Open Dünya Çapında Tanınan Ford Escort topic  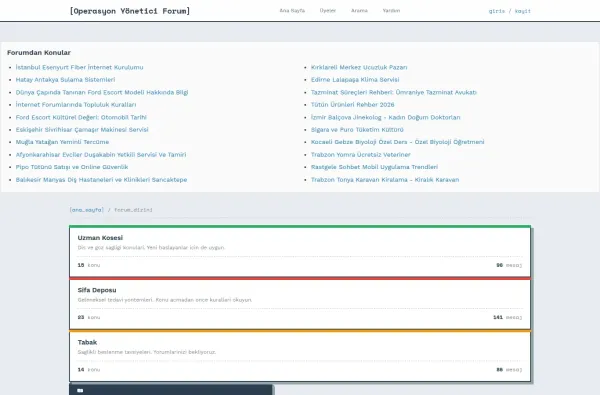coord(102,92)
